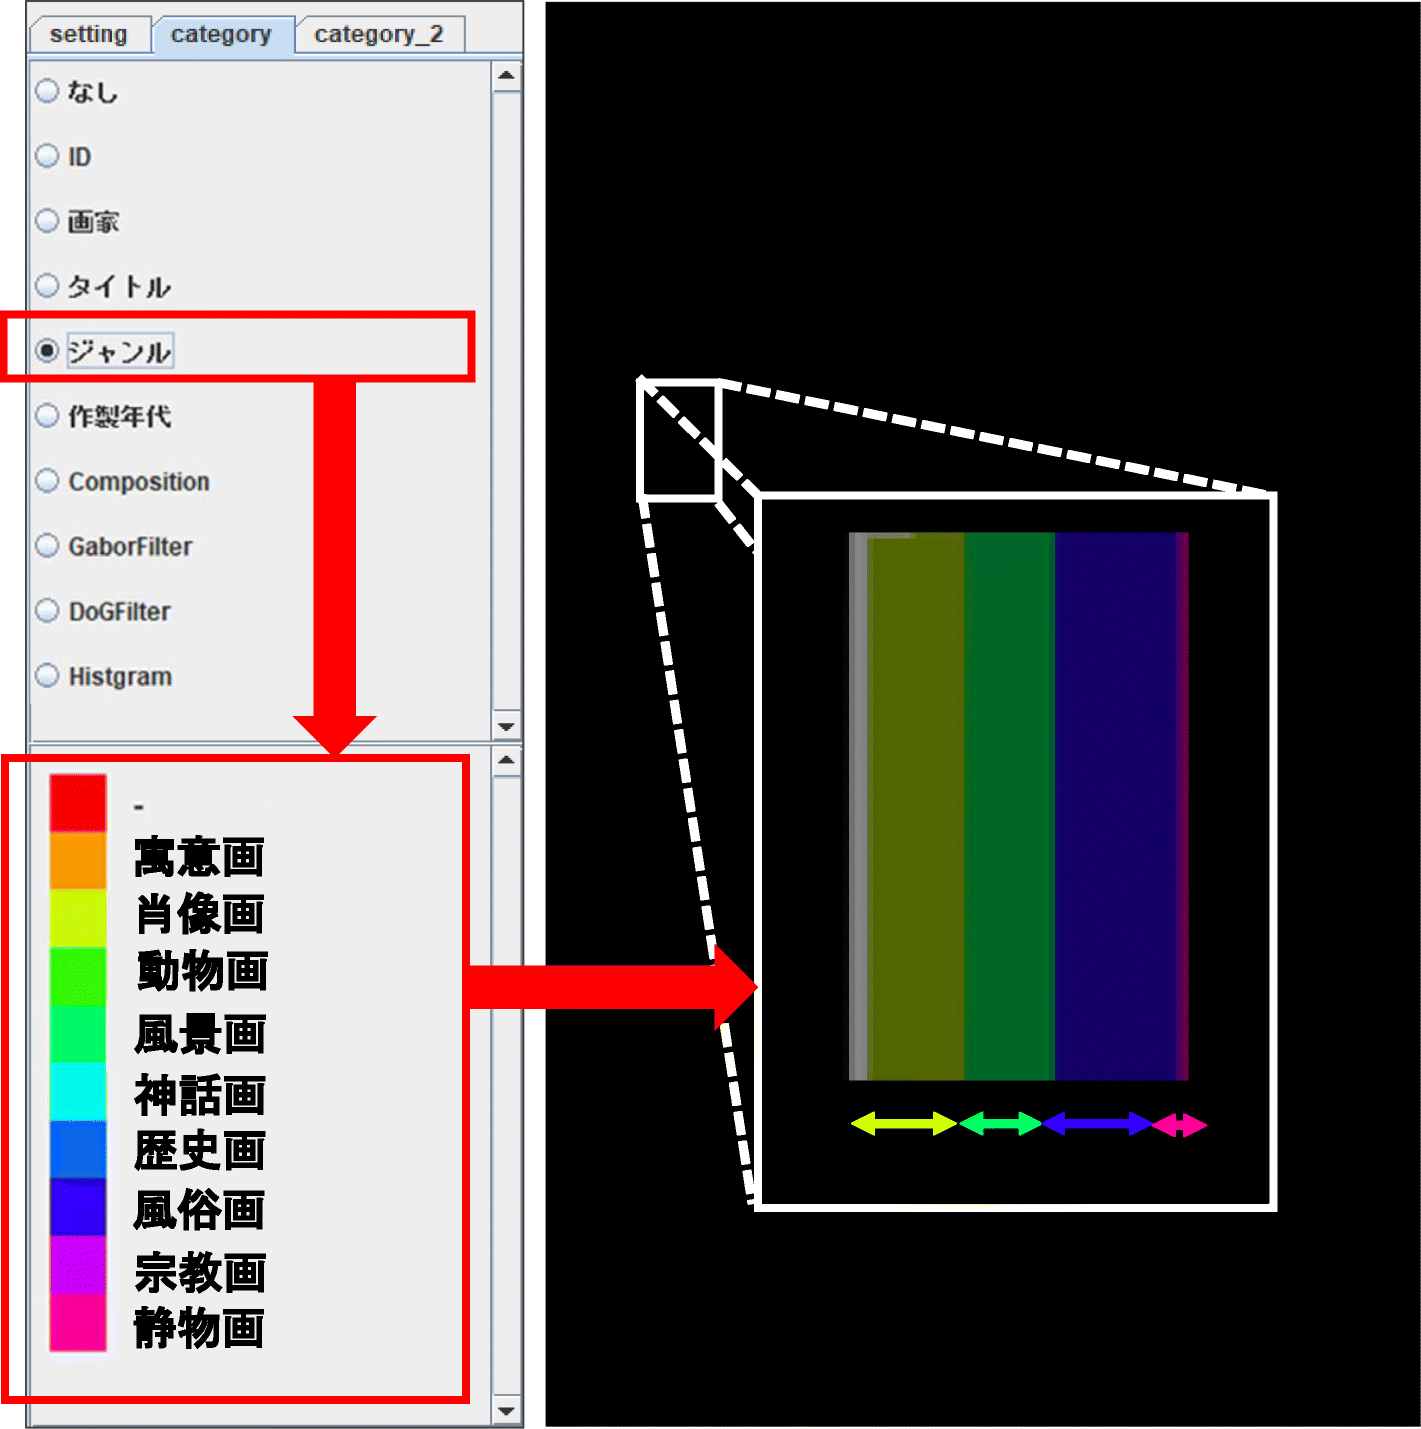Click the indigo 風俗画 color swatch
This screenshot has width=1421, height=1429.
tap(78, 1208)
